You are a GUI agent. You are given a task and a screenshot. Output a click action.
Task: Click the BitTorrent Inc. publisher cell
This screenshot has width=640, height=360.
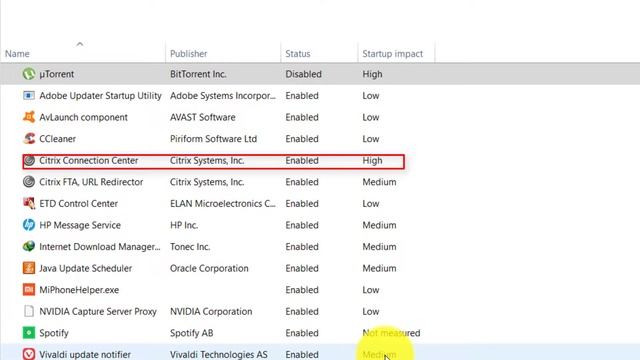[x=198, y=74]
